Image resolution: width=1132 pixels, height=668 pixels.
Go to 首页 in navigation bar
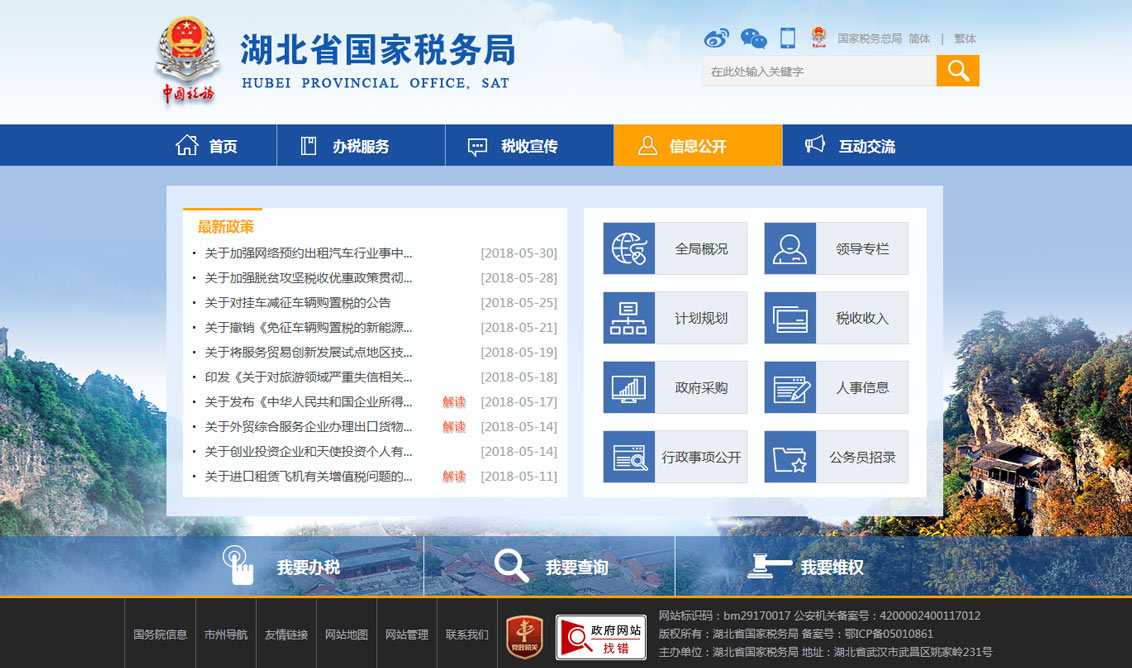(x=208, y=146)
